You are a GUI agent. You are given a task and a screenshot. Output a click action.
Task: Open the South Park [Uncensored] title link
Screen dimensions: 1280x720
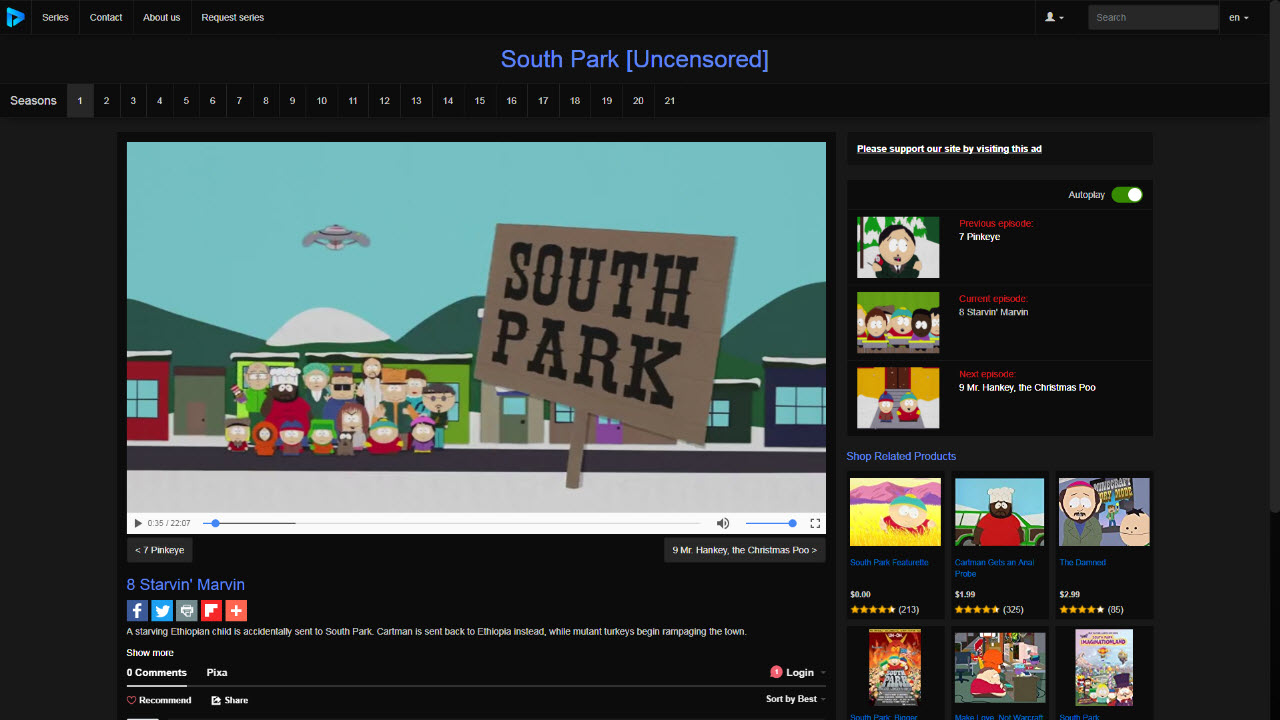coord(635,59)
